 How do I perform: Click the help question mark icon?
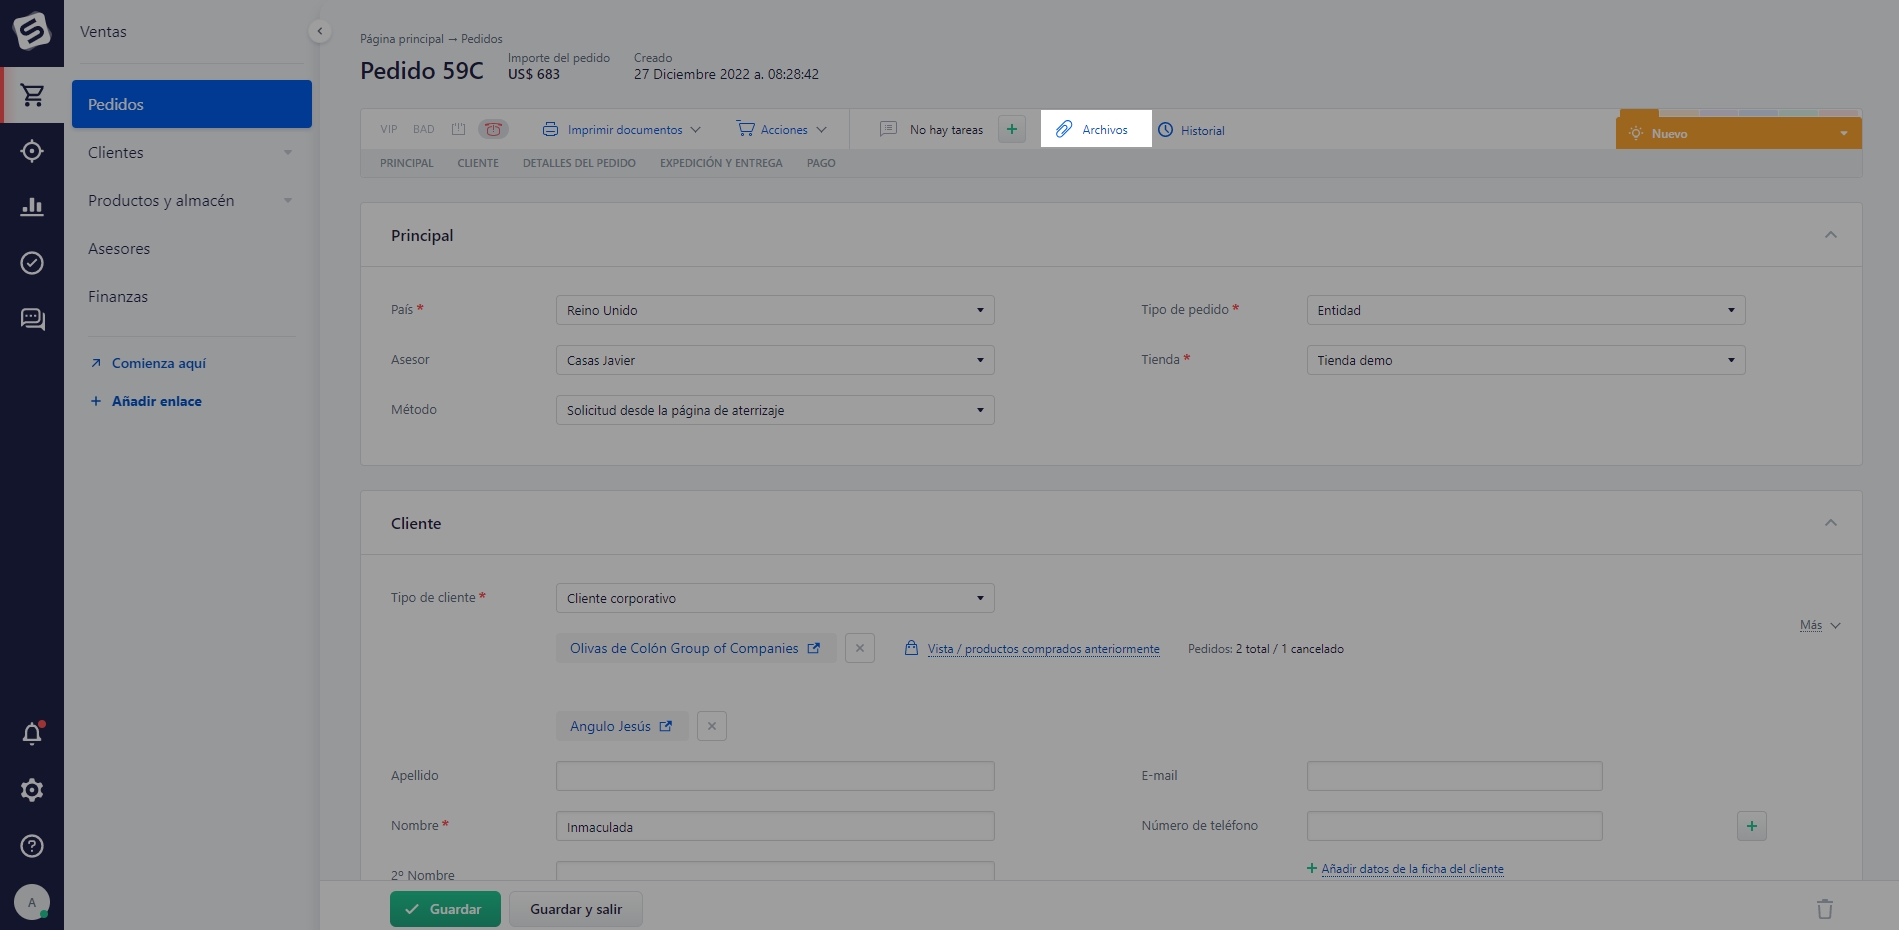coord(32,846)
